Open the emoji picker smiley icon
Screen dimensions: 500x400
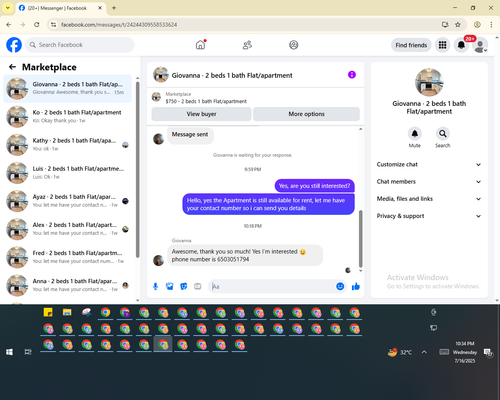[x=340, y=286]
